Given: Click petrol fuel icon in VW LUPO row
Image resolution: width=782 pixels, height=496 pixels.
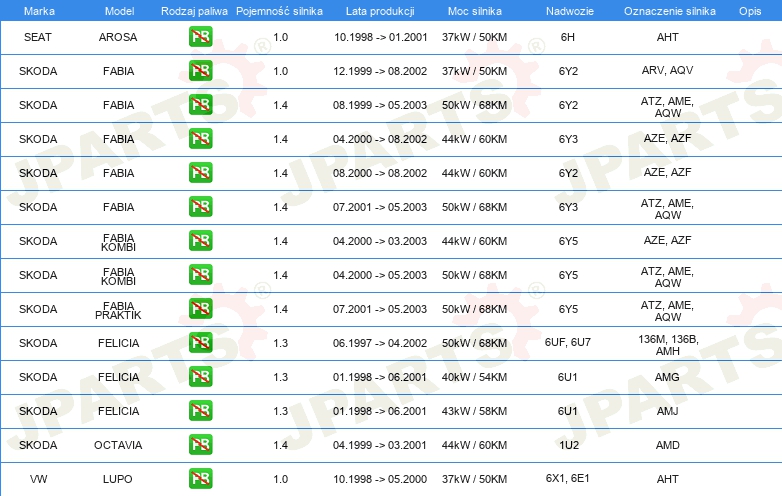Looking at the screenshot, I should pyautogui.click(x=200, y=479).
